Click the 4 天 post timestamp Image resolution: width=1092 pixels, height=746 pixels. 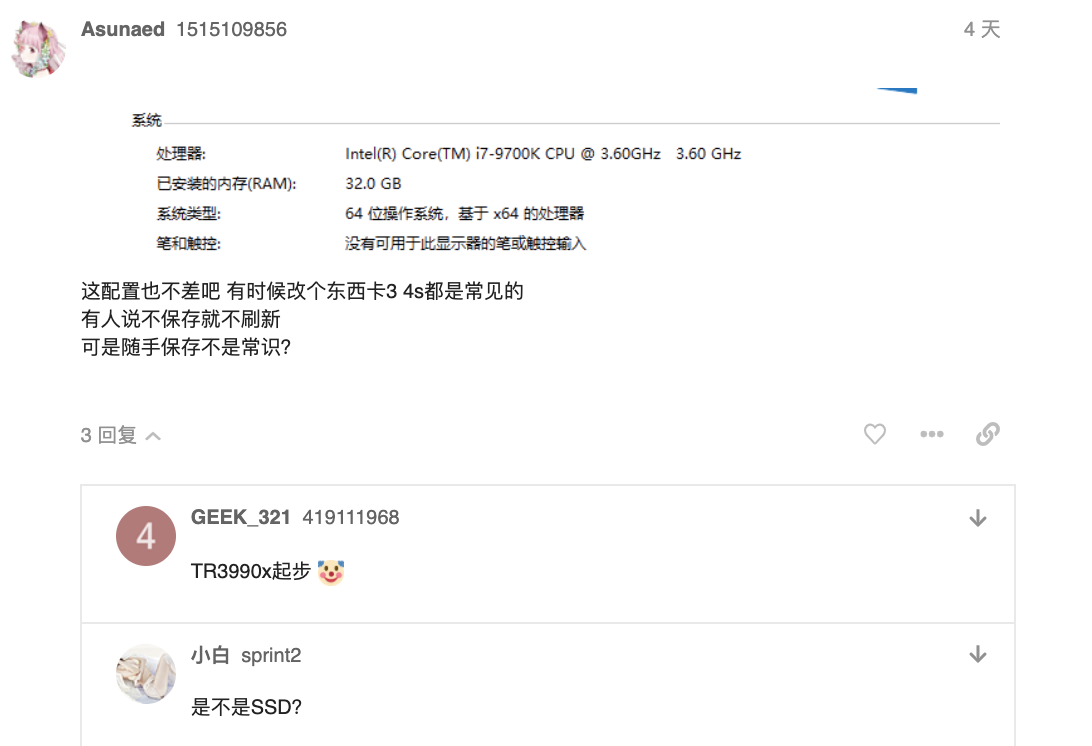pyautogui.click(x=982, y=29)
